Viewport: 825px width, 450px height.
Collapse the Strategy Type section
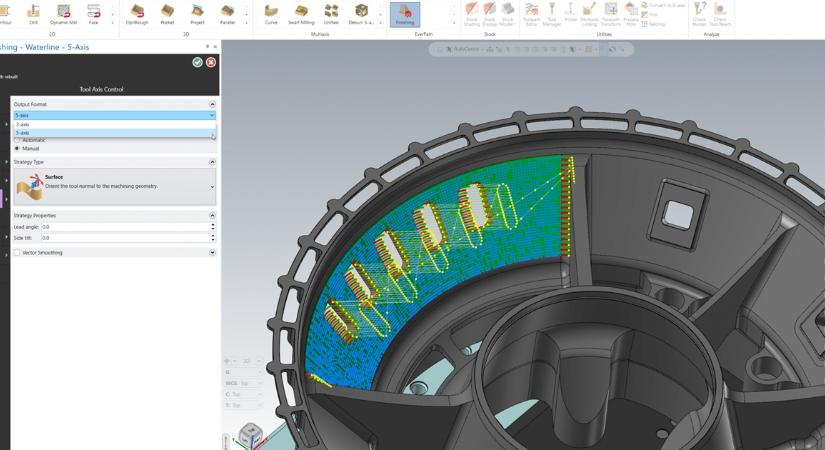click(x=212, y=162)
